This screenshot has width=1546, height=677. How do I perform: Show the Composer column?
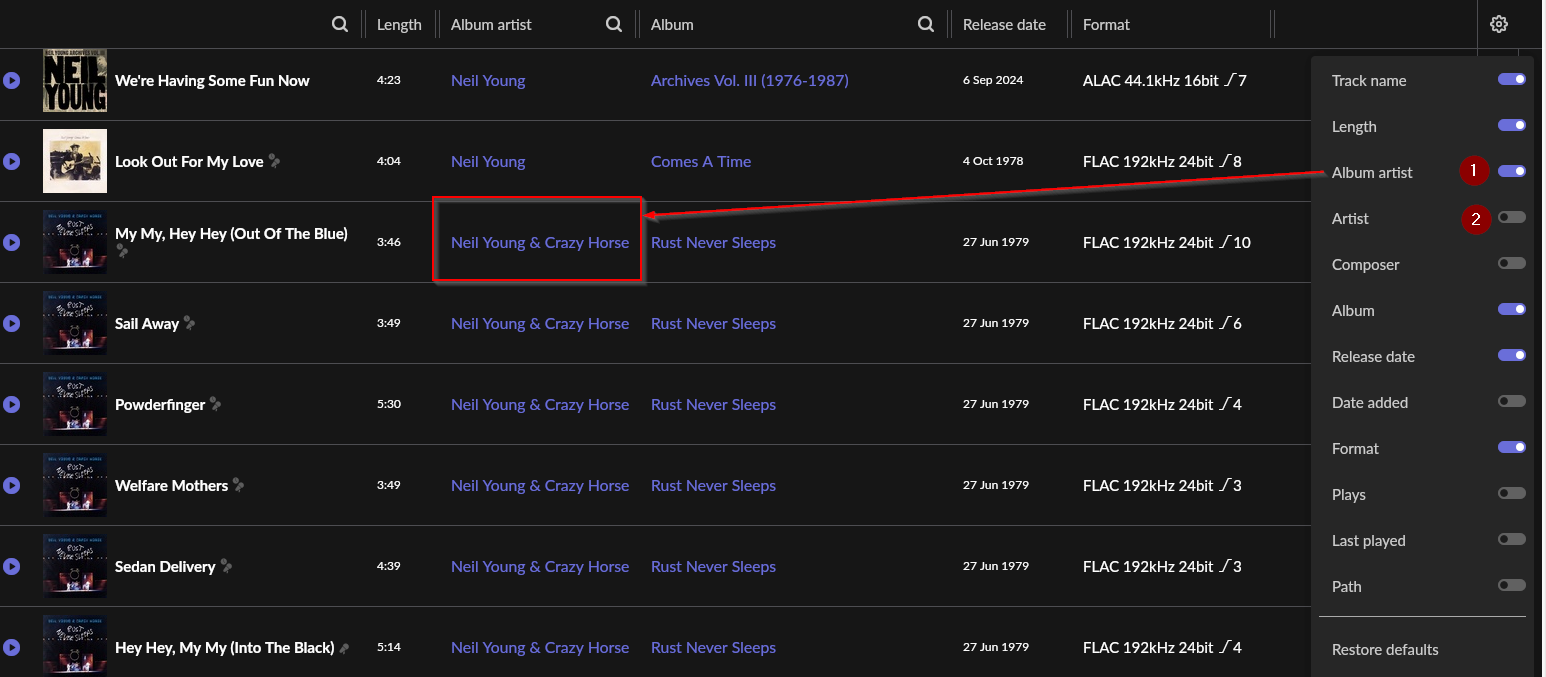click(x=1512, y=264)
